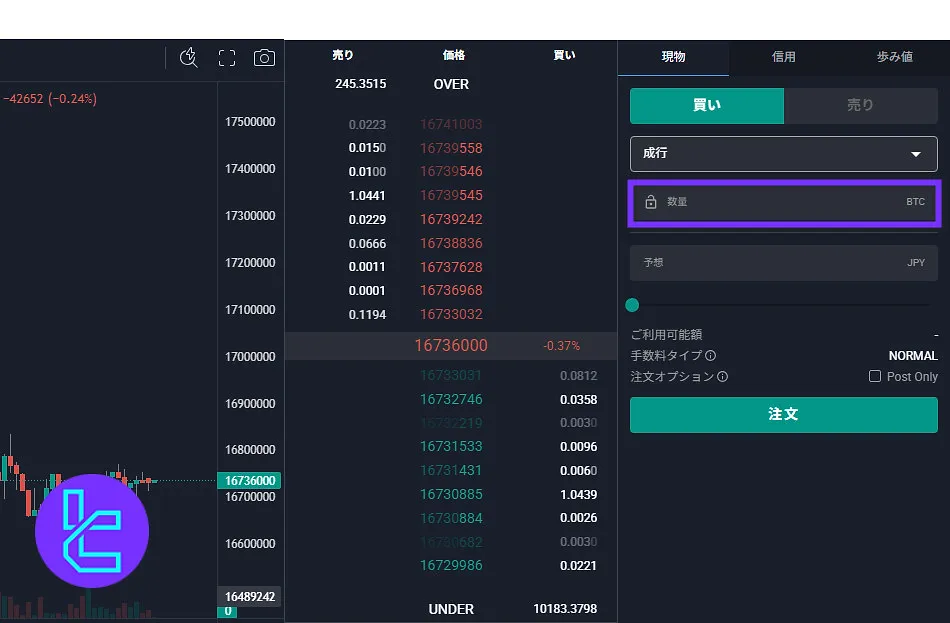The image size is (950, 623).
Task: Click info icon beside 注文オプション
Action: point(722,377)
